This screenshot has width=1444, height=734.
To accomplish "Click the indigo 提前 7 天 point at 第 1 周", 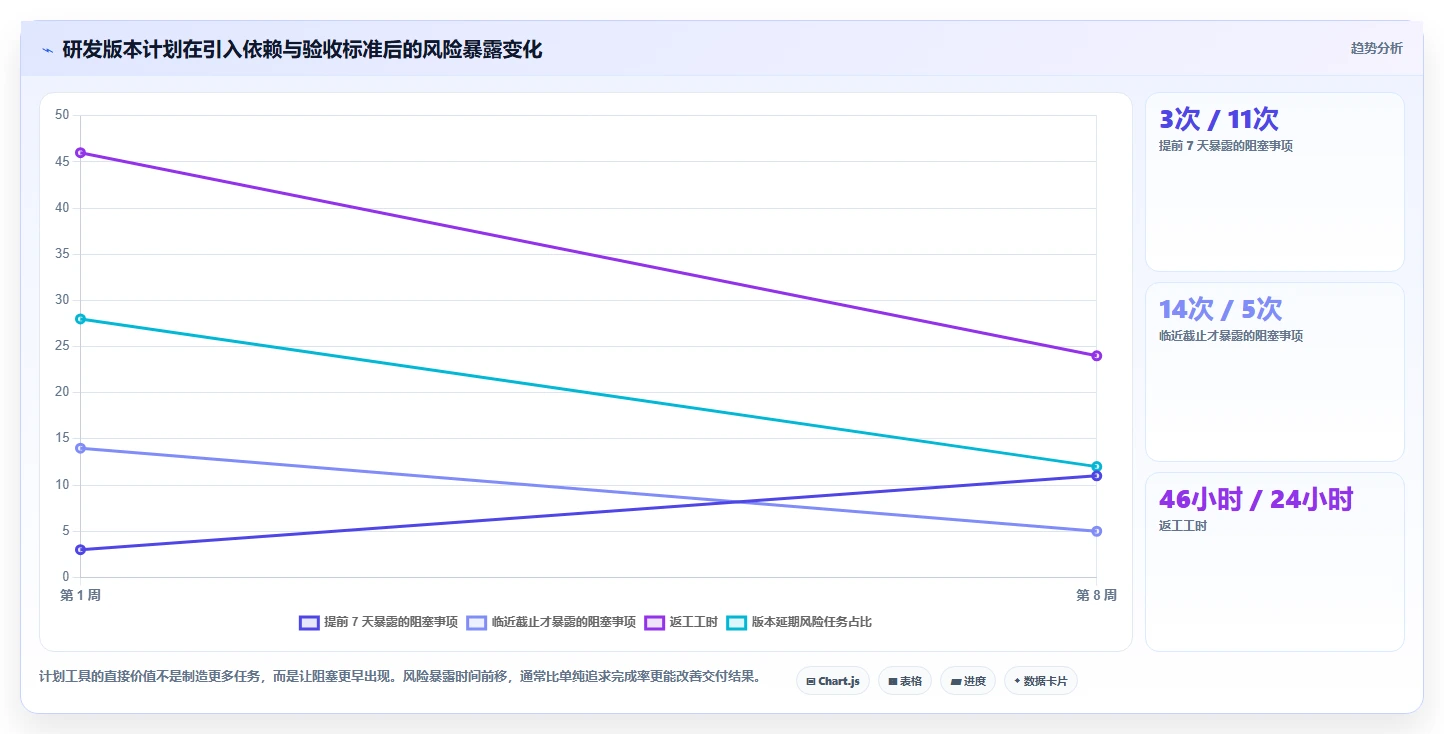I will (80, 549).
